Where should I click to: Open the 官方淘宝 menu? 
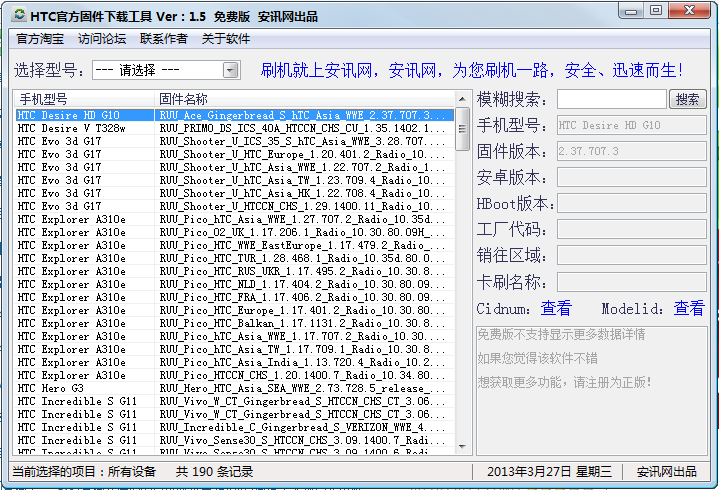(x=40, y=39)
